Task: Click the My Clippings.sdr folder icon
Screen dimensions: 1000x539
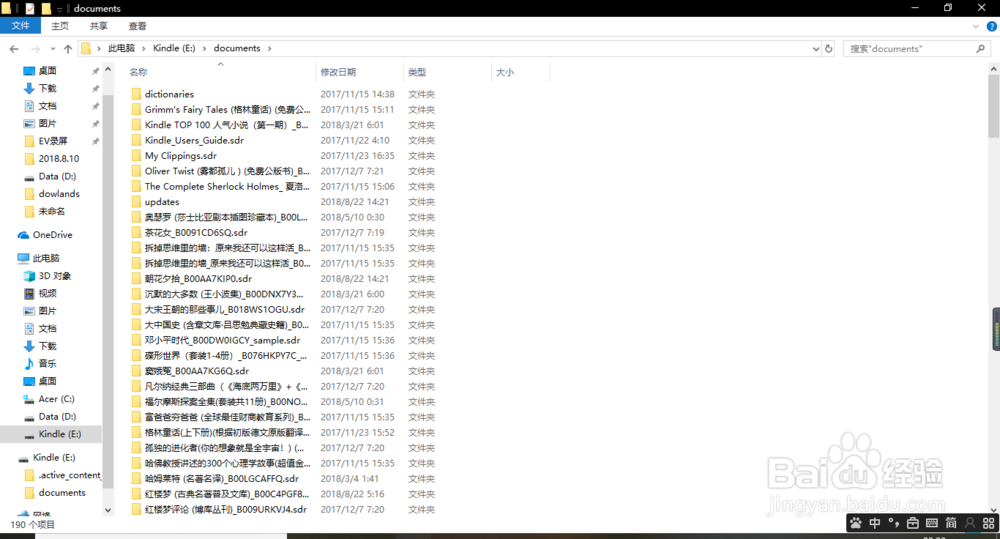Action: [x=136, y=155]
